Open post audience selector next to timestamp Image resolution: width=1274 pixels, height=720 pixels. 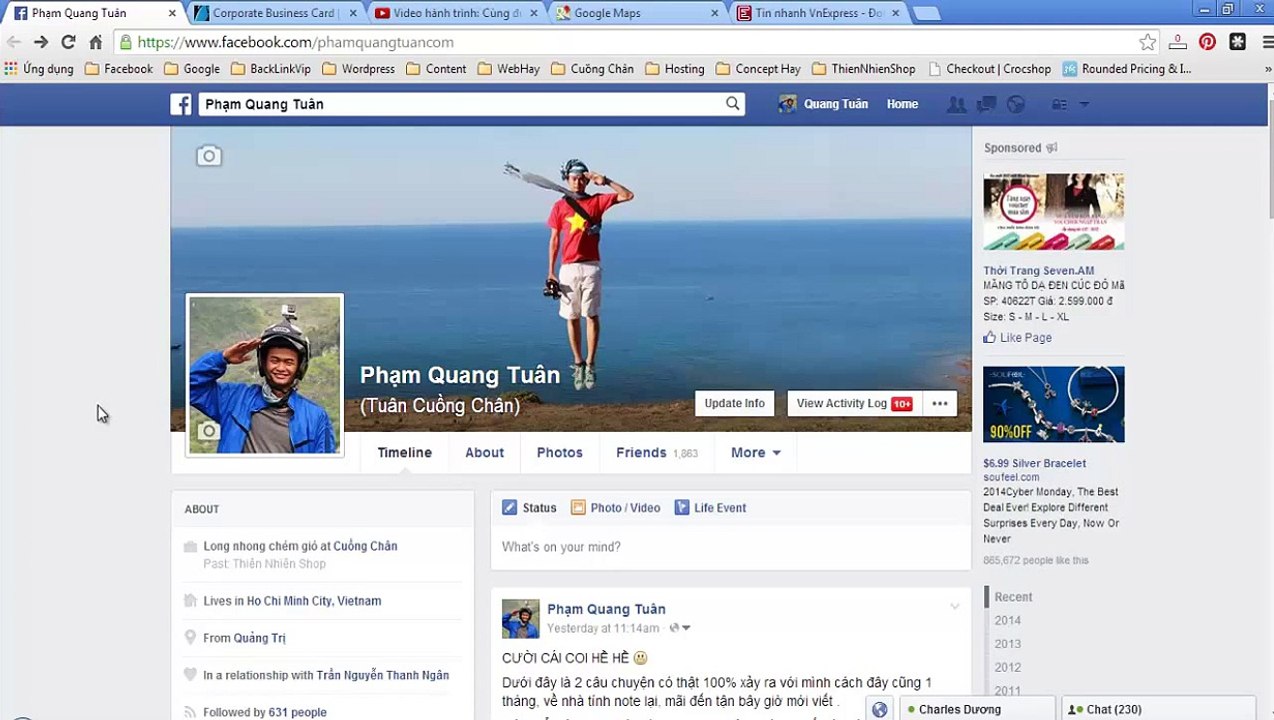[x=680, y=628]
